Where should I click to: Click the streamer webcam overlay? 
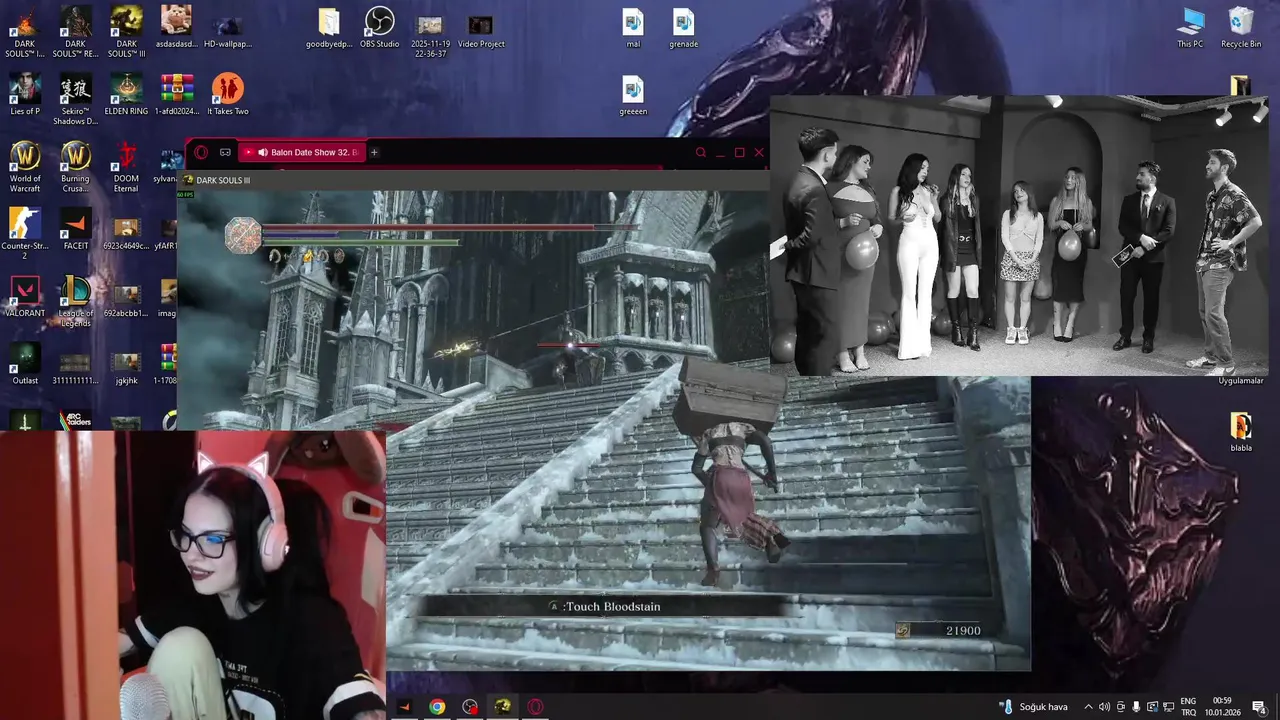[x=192, y=575]
